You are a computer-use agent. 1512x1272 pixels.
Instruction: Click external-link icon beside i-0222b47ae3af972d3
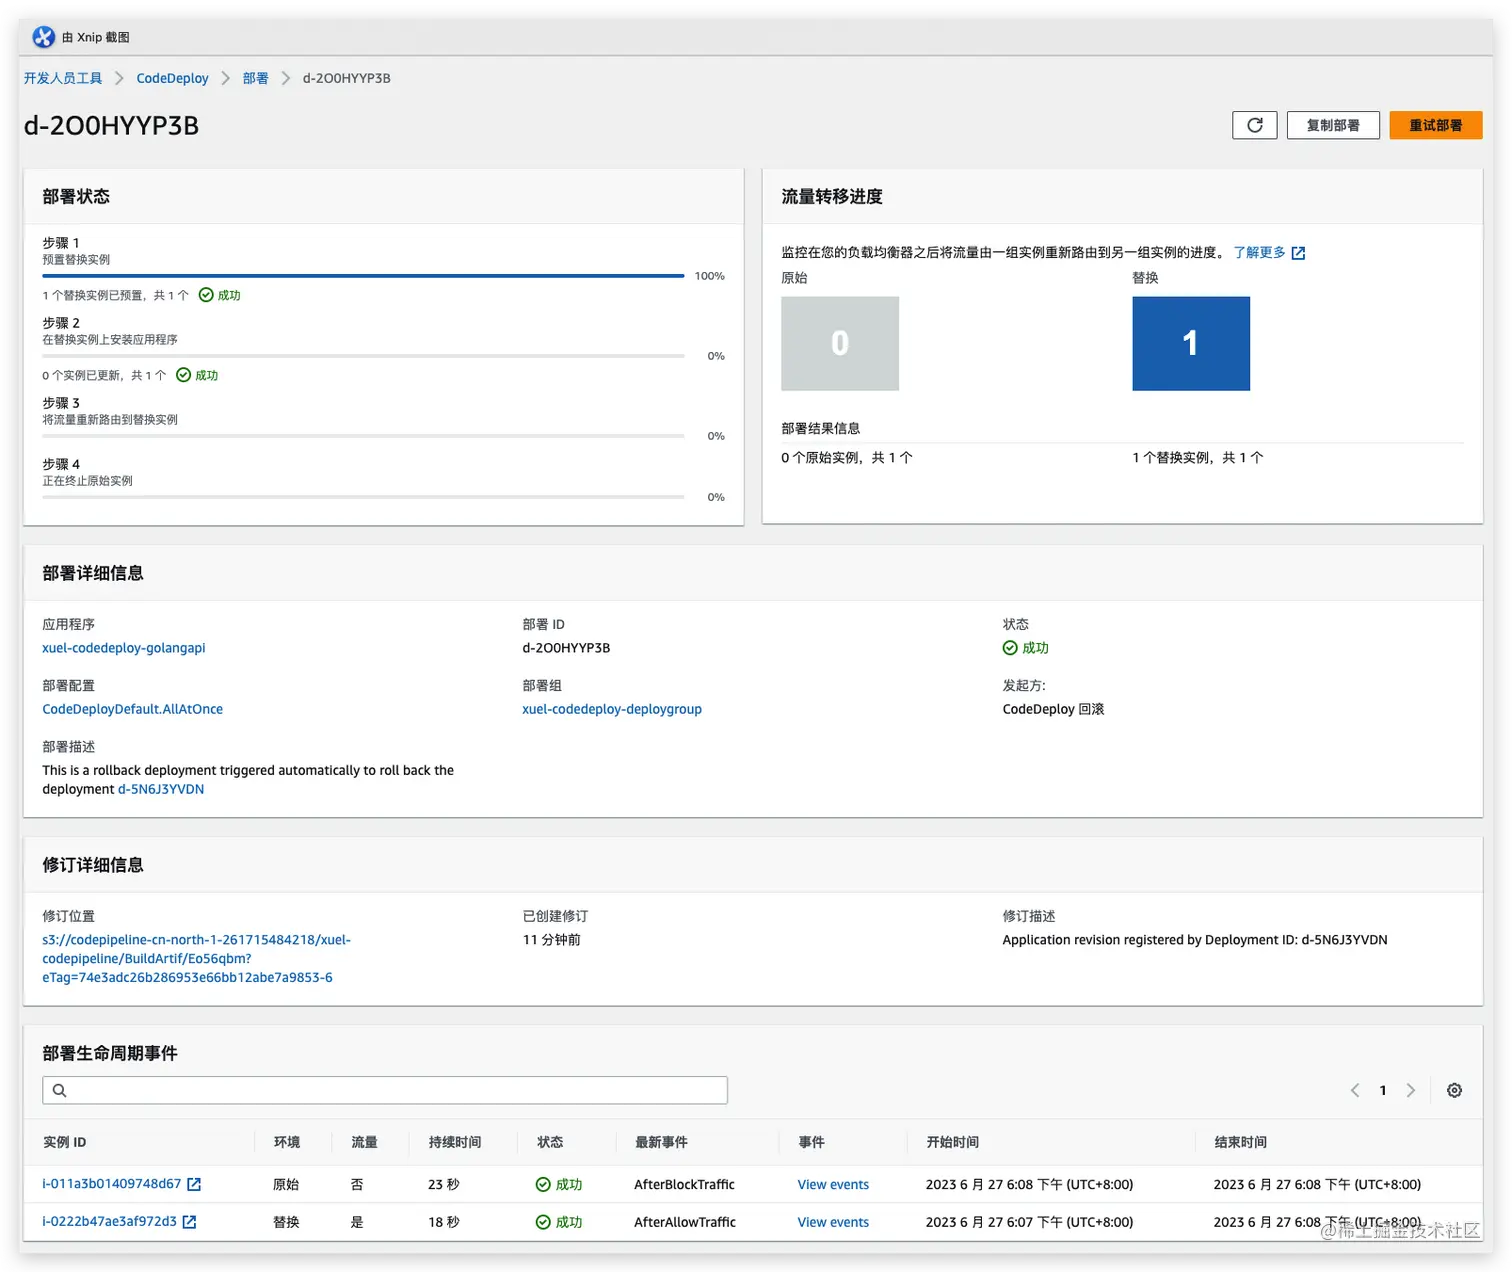(189, 1222)
